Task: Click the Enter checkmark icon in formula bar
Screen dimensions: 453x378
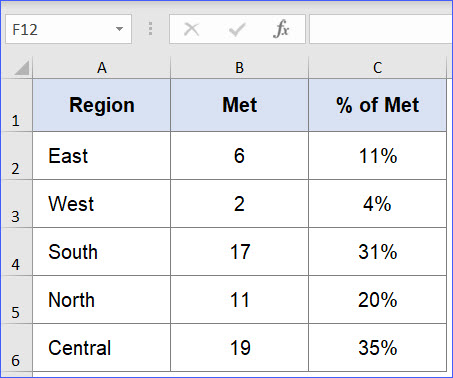Action: pyautogui.click(x=237, y=29)
